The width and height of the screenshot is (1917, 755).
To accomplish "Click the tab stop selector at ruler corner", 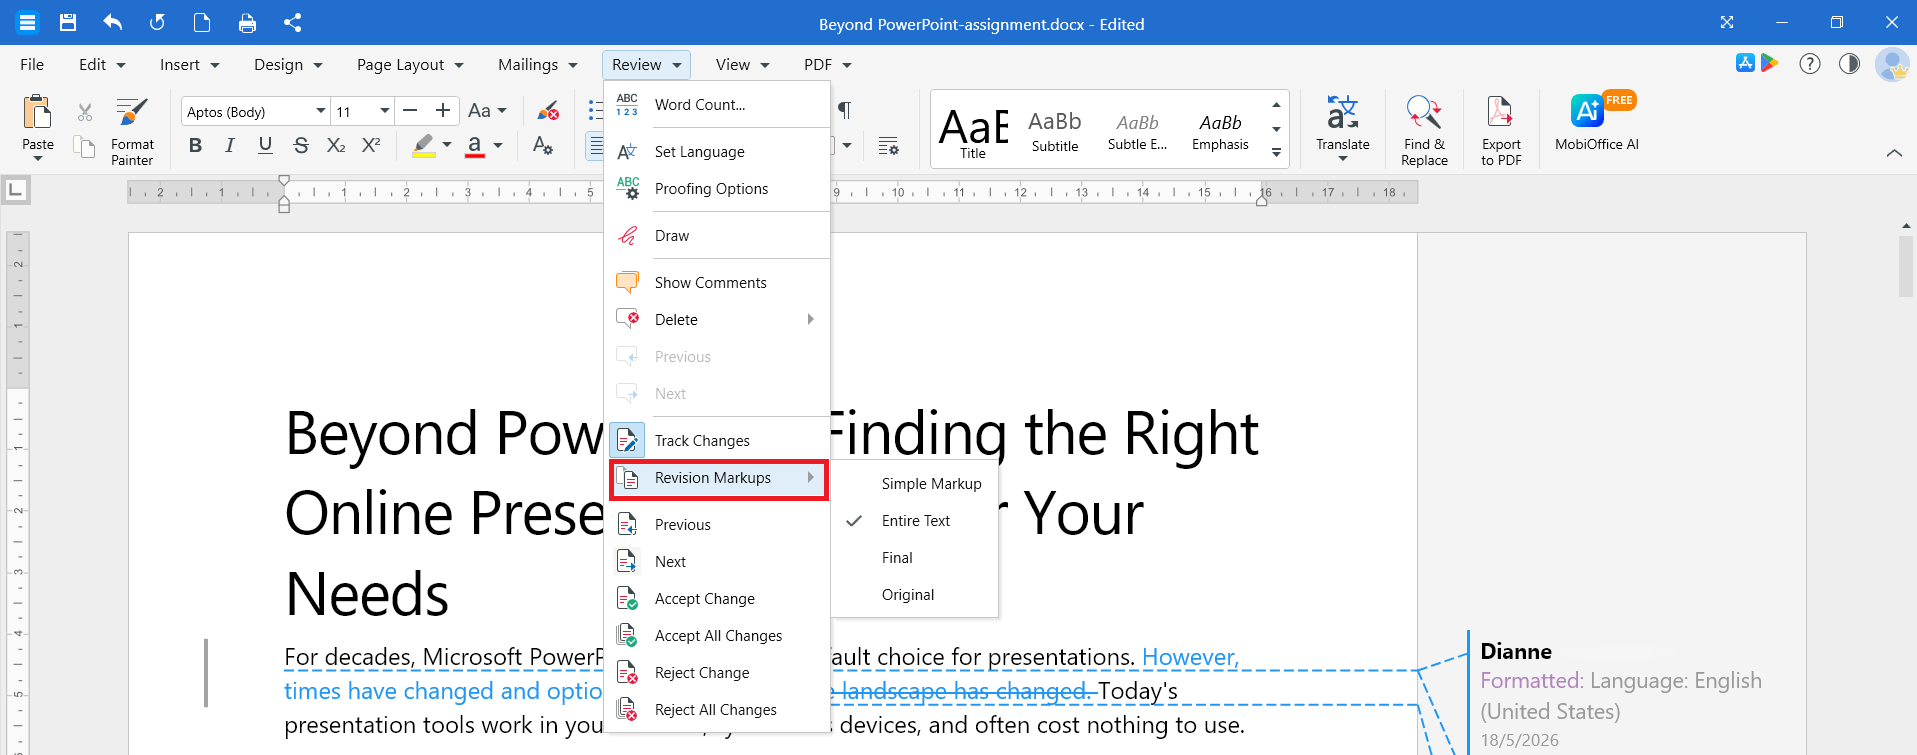I will click(x=16, y=189).
